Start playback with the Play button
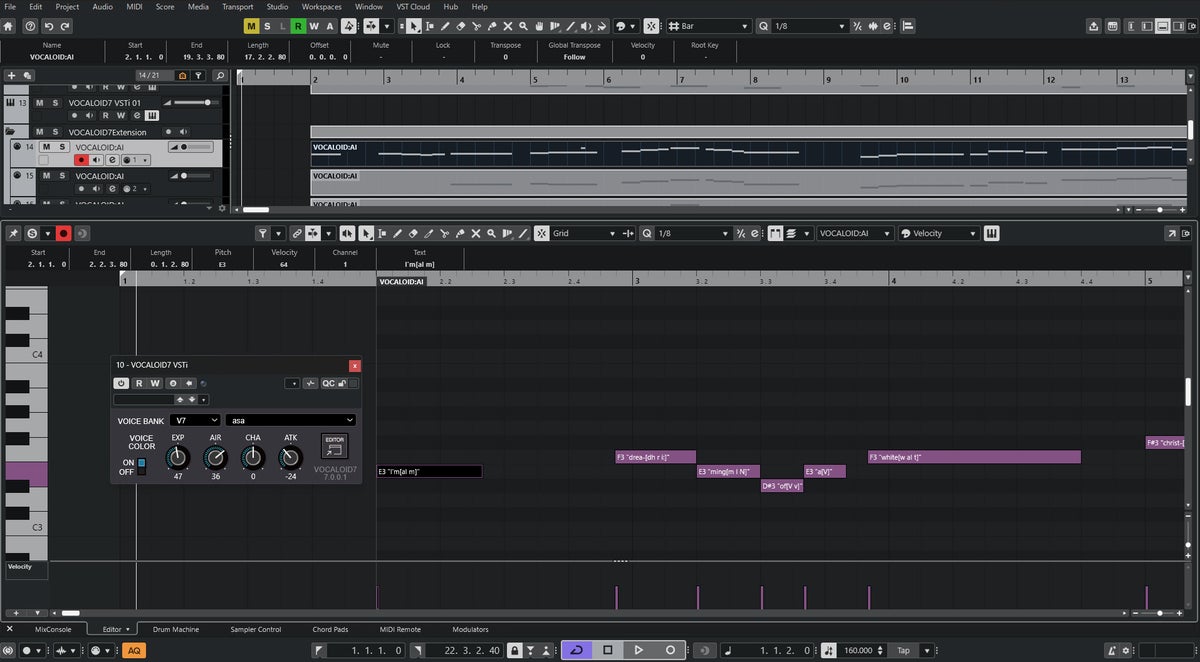 point(639,650)
